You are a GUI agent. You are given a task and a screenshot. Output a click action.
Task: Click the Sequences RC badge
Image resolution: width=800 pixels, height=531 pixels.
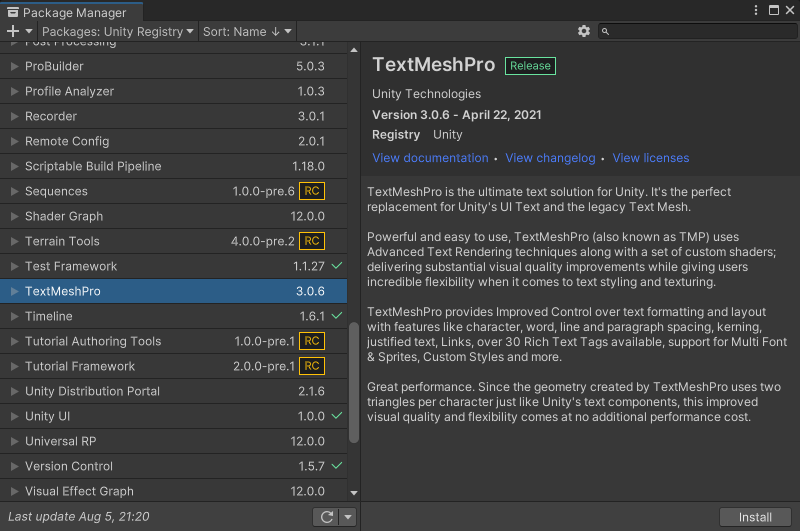pyautogui.click(x=312, y=191)
